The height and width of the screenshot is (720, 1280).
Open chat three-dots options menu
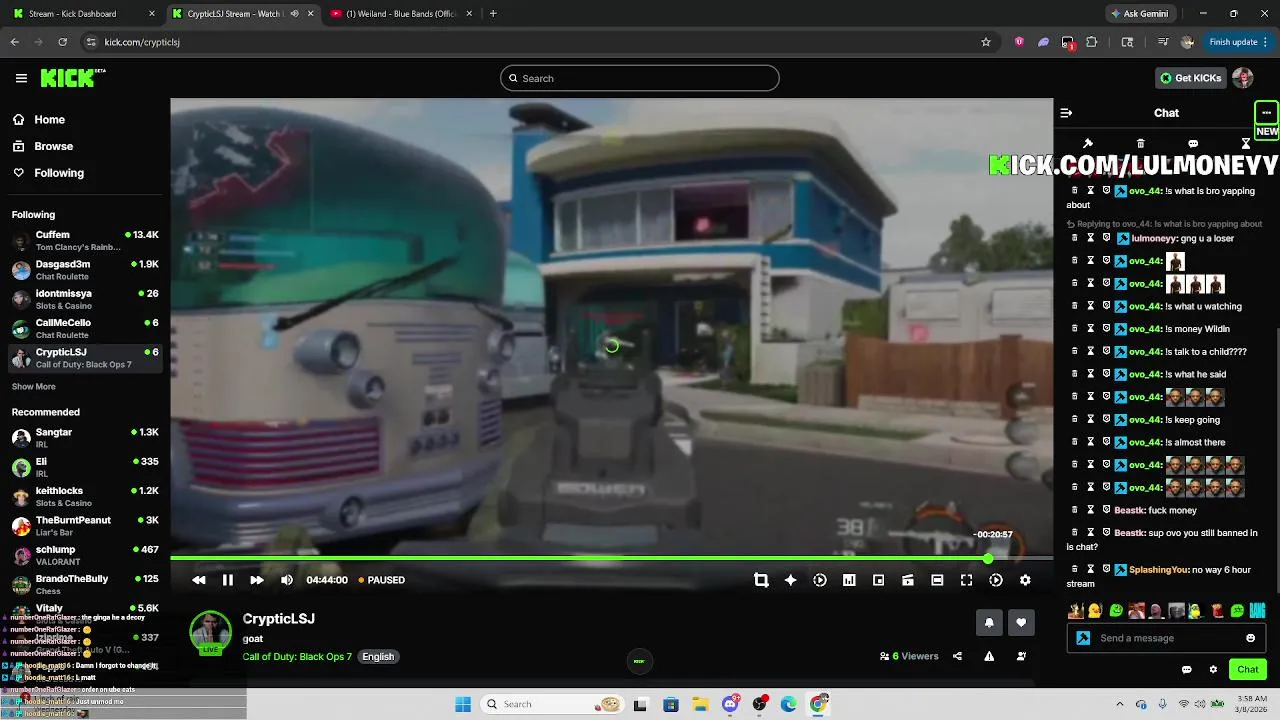point(1266,112)
